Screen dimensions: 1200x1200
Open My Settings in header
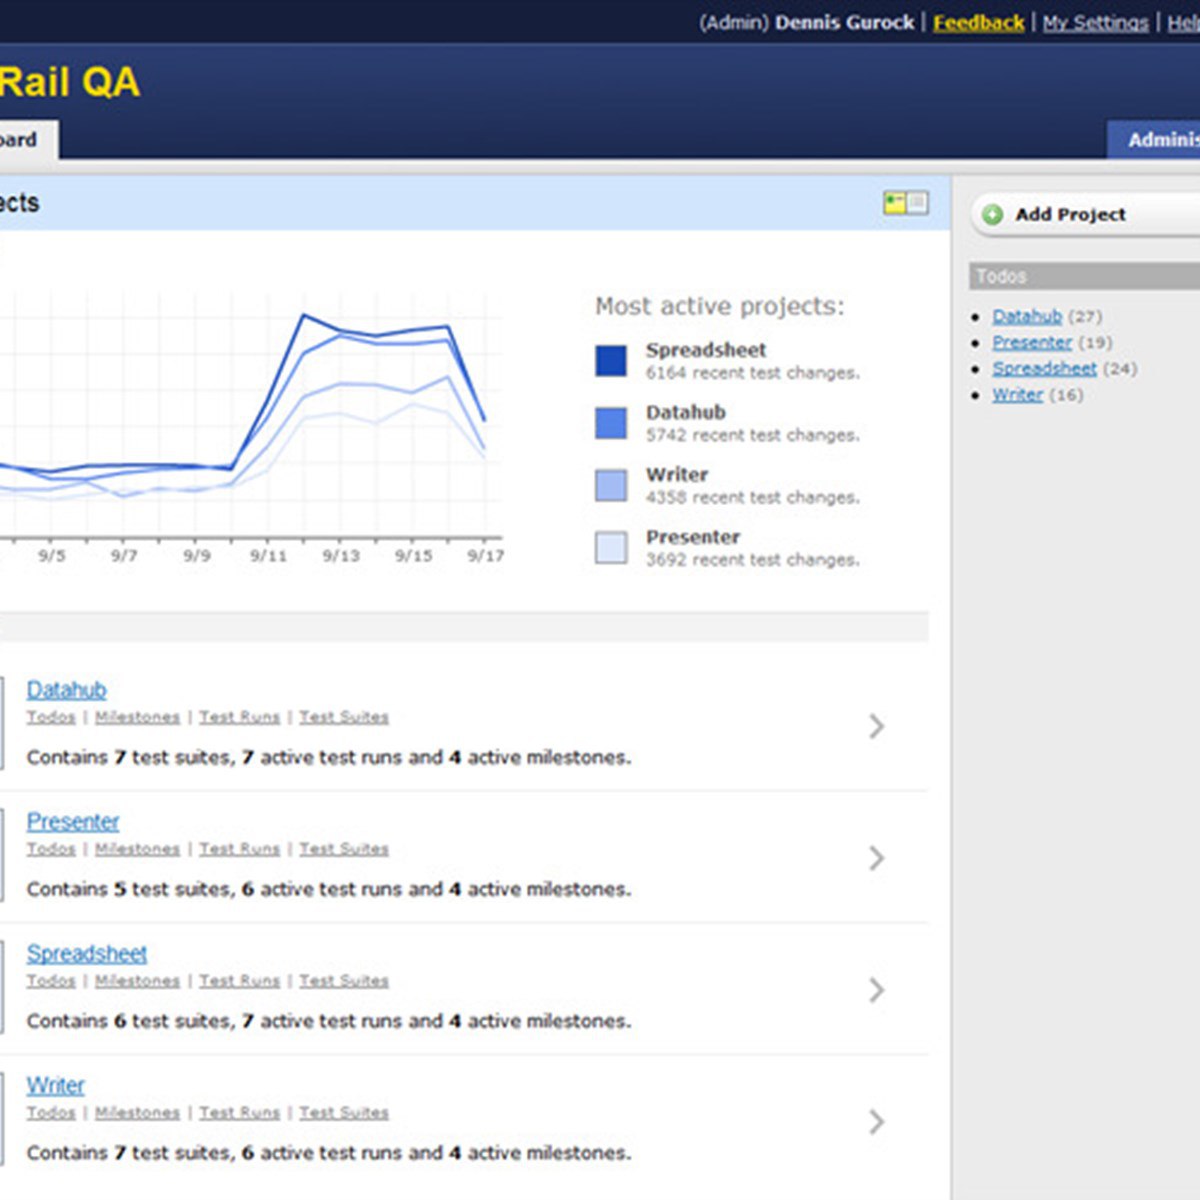[x=1095, y=22]
